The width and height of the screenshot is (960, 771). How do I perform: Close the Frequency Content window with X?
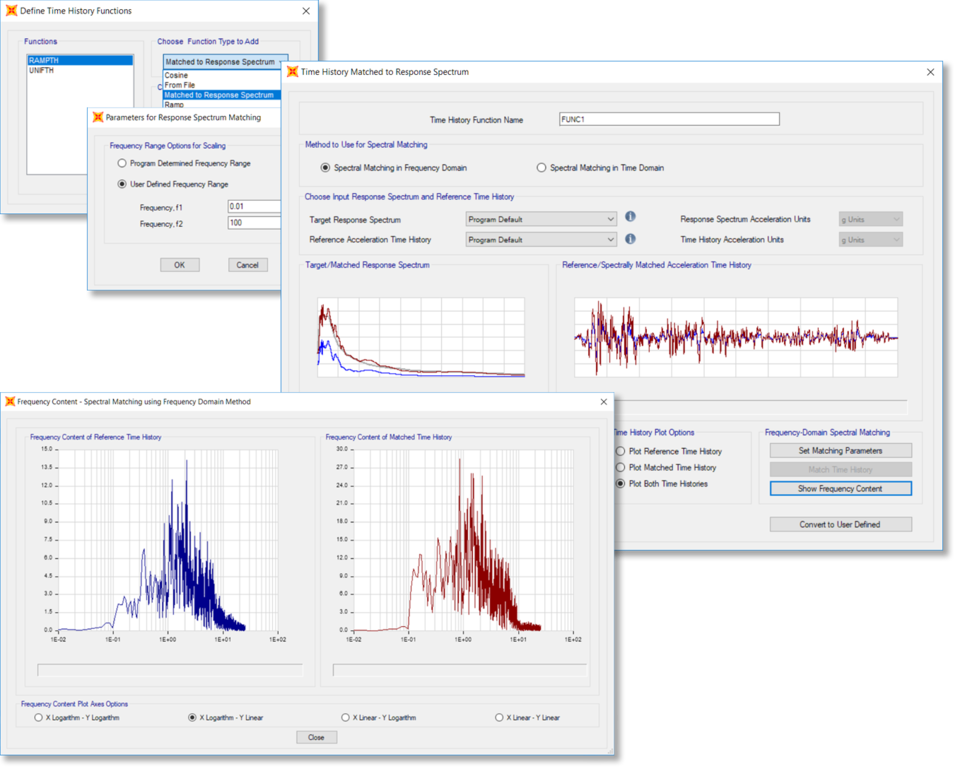tap(602, 402)
